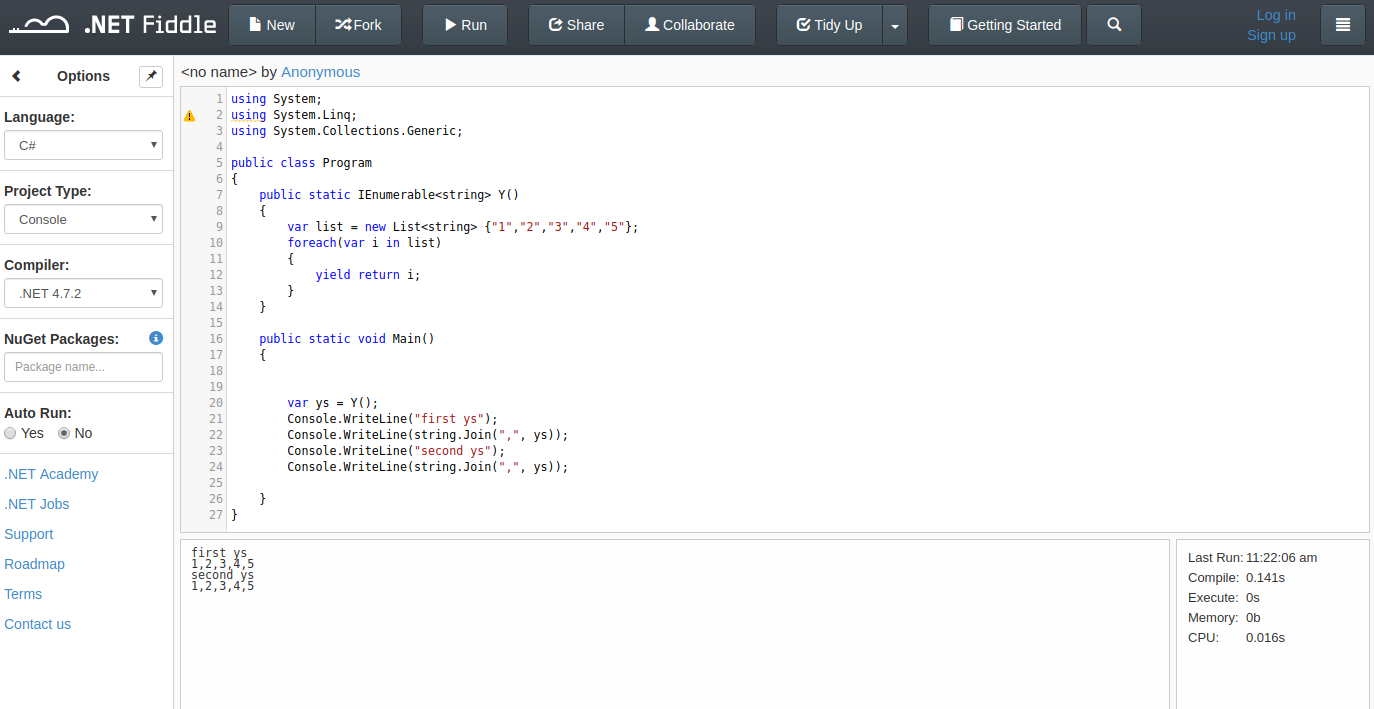Click line number 20 in the gutter
Viewport: 1374px width, 709px height.
point(216,403)
